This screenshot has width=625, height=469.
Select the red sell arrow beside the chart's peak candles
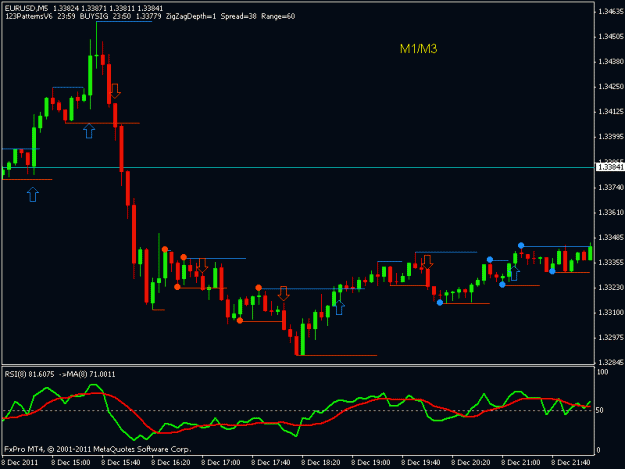(115, 91)
